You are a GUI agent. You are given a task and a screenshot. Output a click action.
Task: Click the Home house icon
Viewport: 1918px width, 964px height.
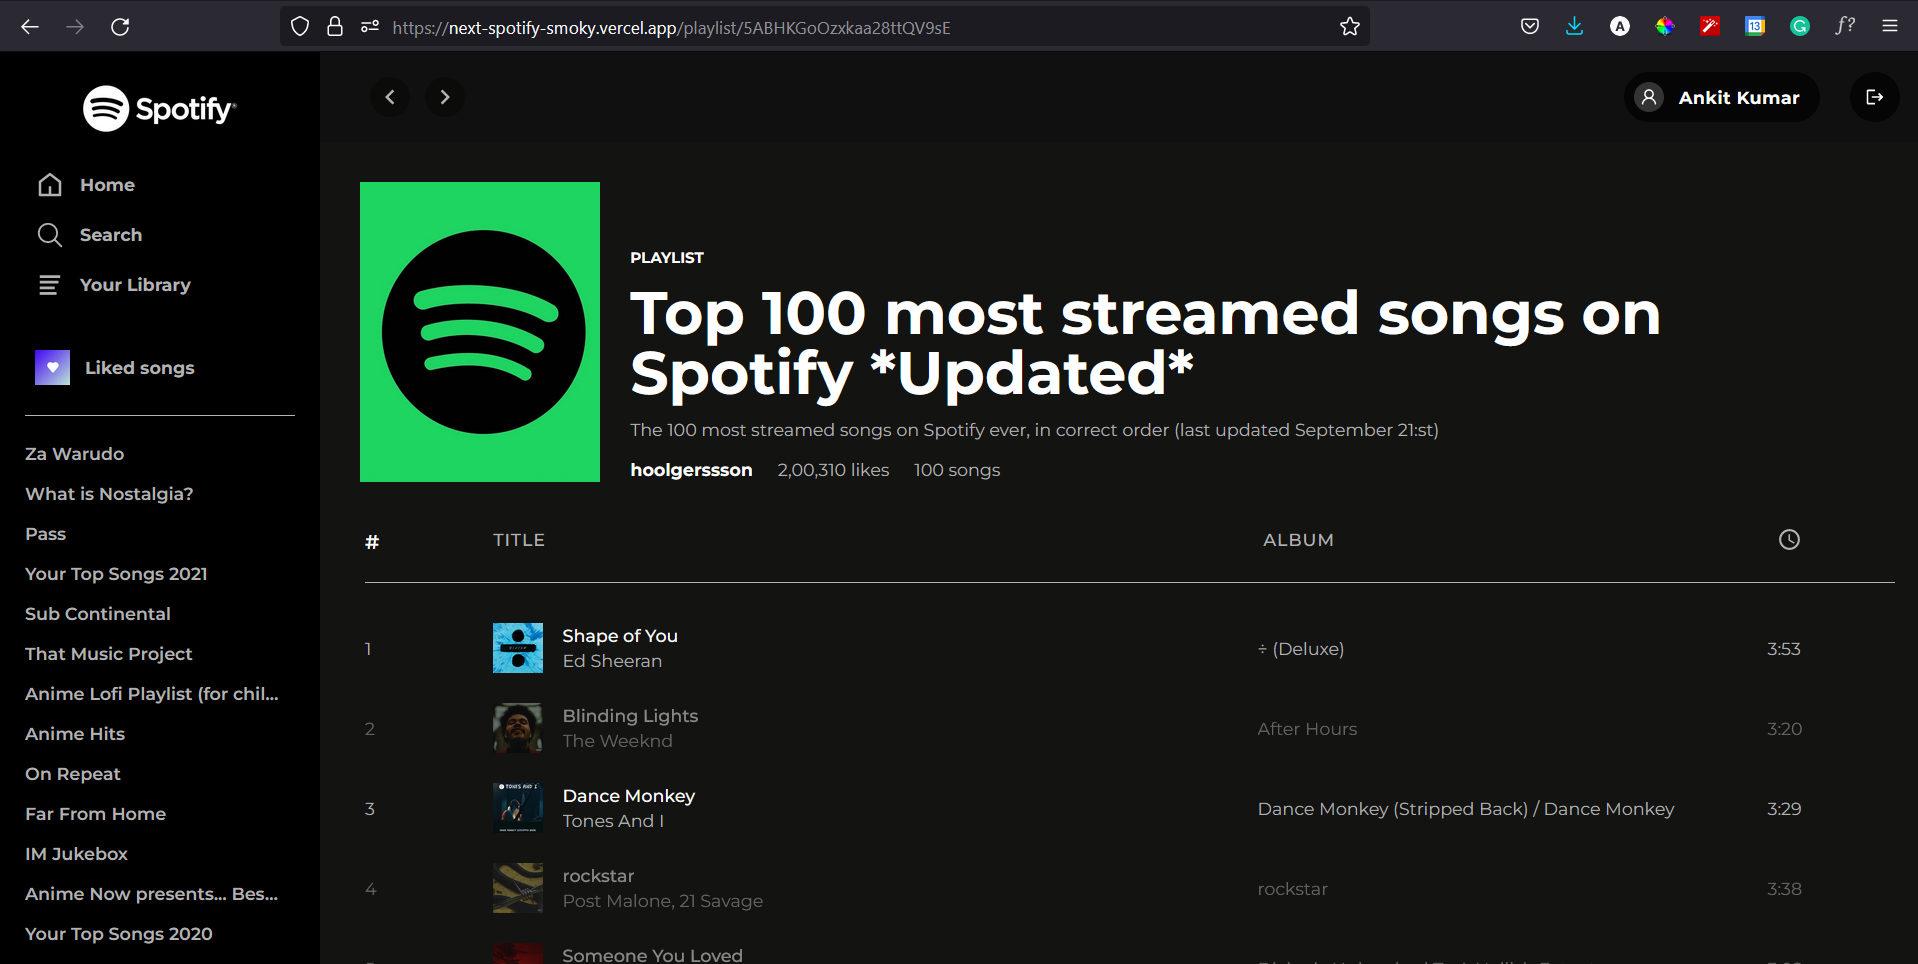50,185
